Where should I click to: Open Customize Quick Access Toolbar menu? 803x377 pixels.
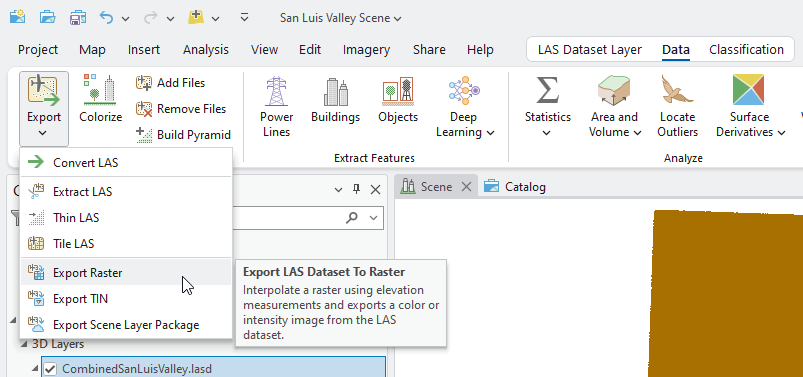tap(245, 17)
